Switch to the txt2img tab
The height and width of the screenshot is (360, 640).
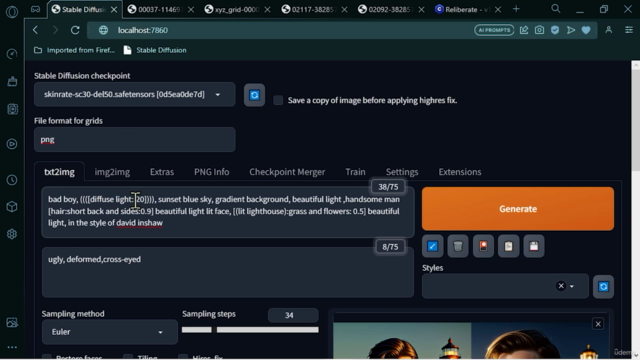pos(59,172)
